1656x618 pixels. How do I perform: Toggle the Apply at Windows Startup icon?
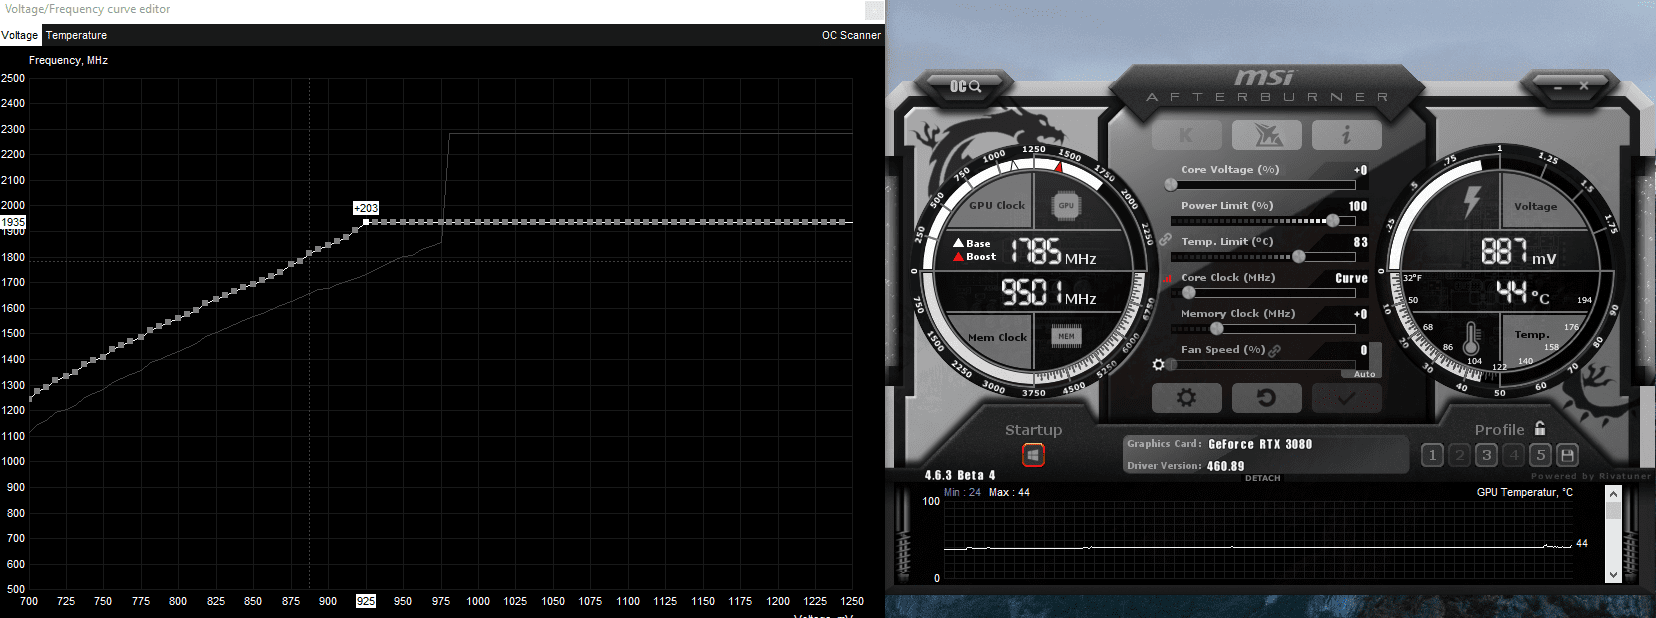(x=1033, y=455)
